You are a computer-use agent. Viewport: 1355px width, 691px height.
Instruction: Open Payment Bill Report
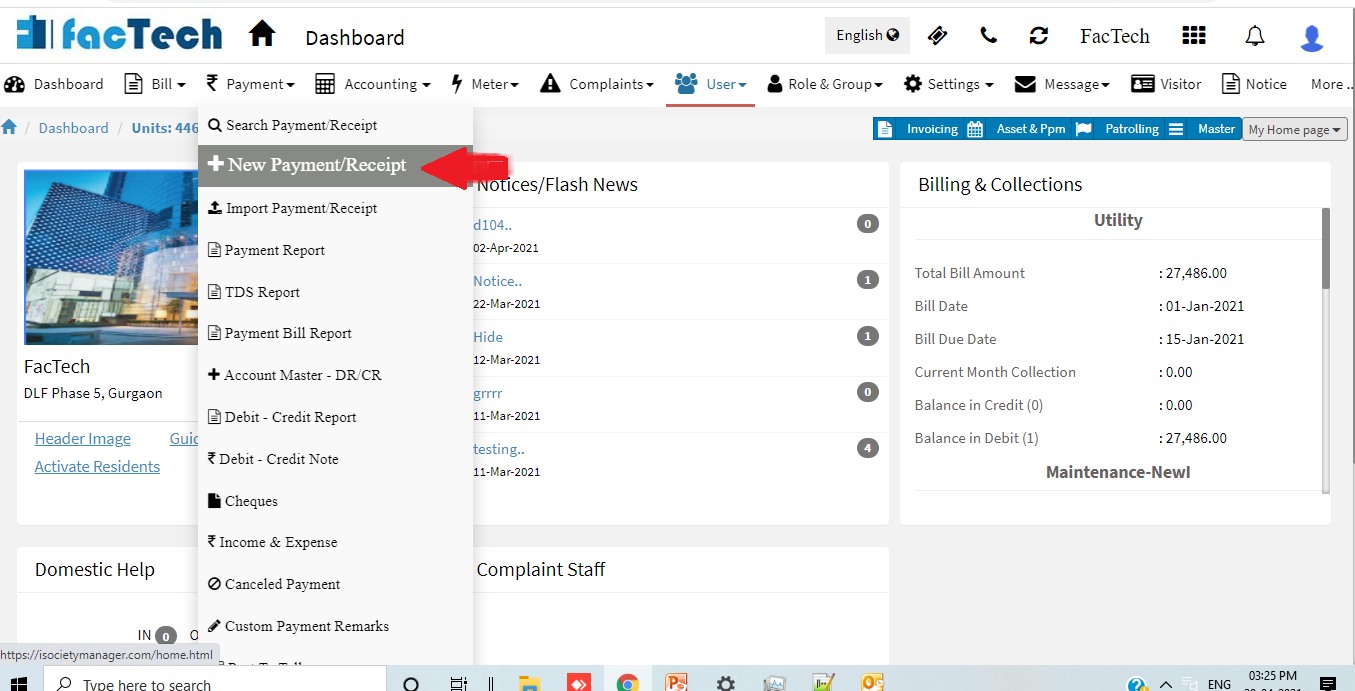click(335, 333)
